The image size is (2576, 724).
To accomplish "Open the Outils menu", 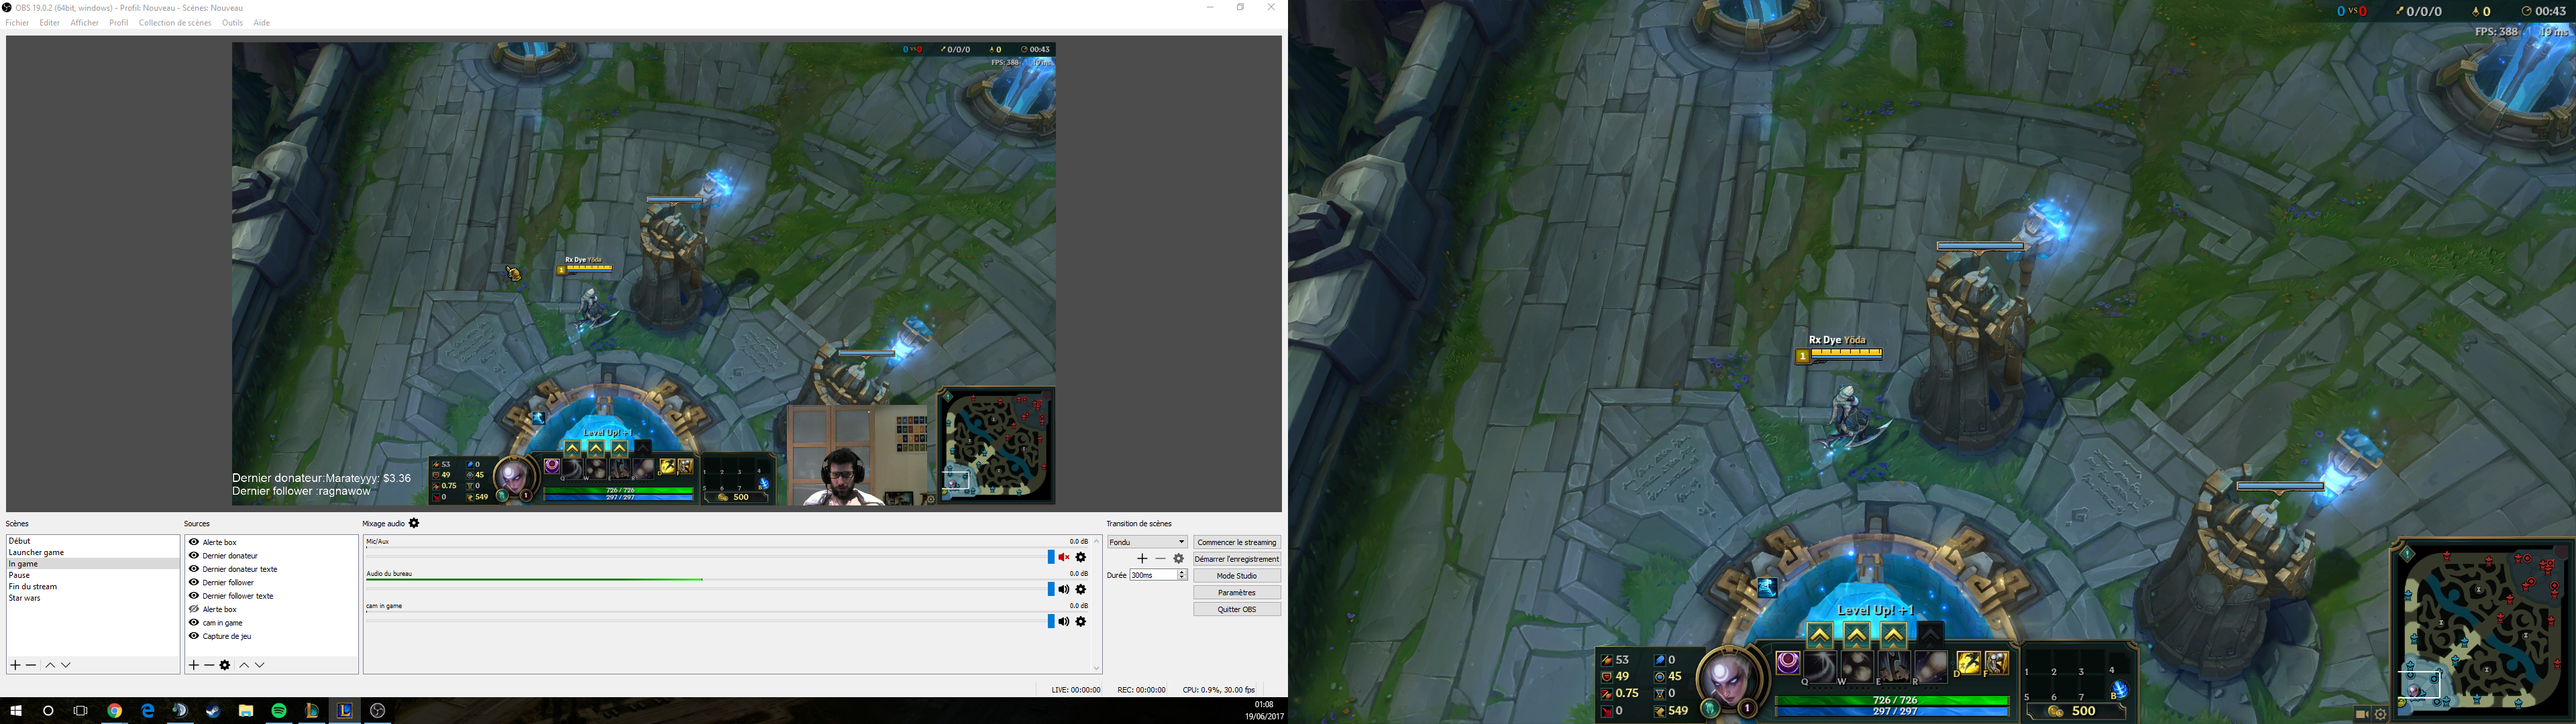I will (x=232, y=23).
